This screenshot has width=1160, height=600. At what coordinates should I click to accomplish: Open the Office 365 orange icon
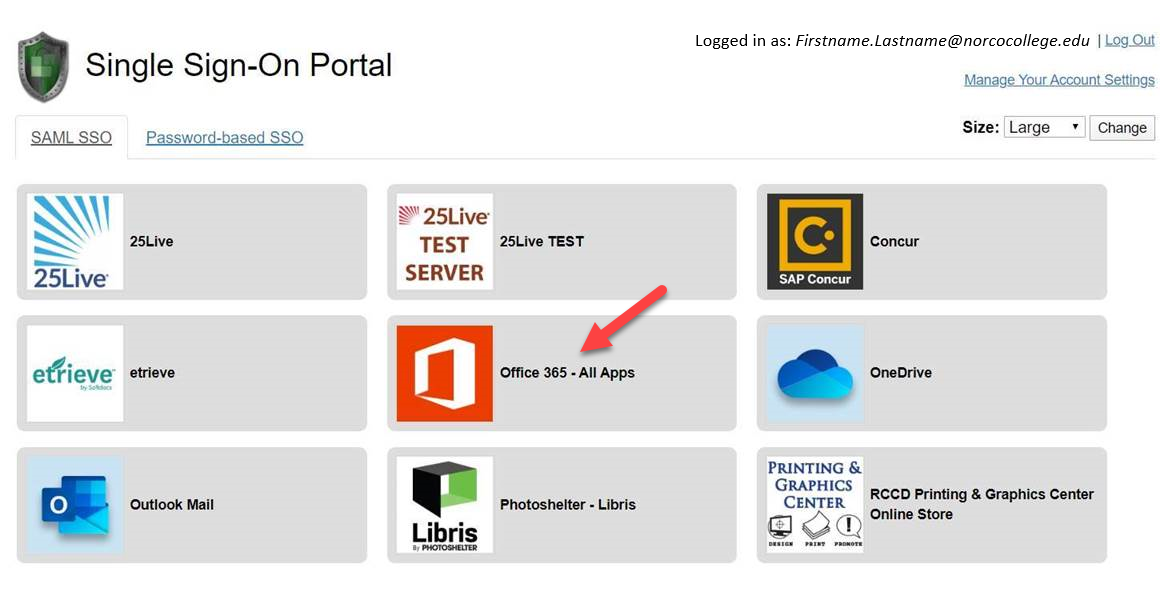click(445, 374)
